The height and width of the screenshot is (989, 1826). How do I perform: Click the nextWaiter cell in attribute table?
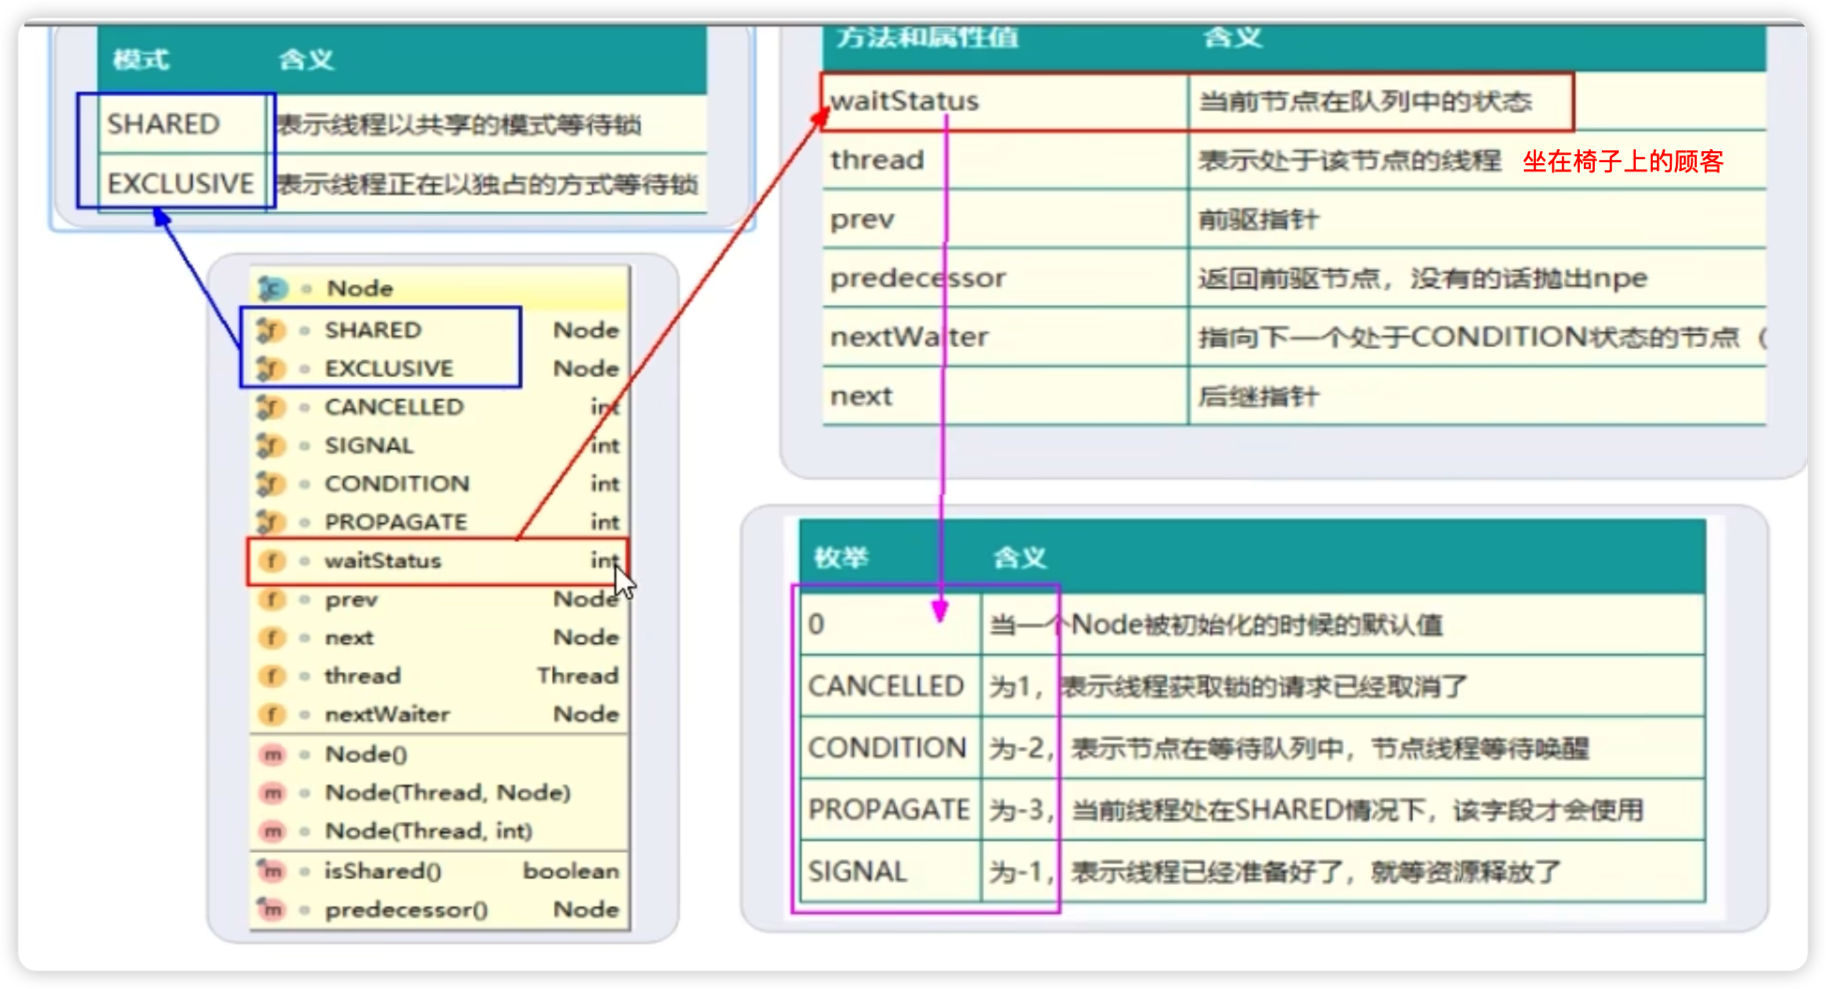1005,337
